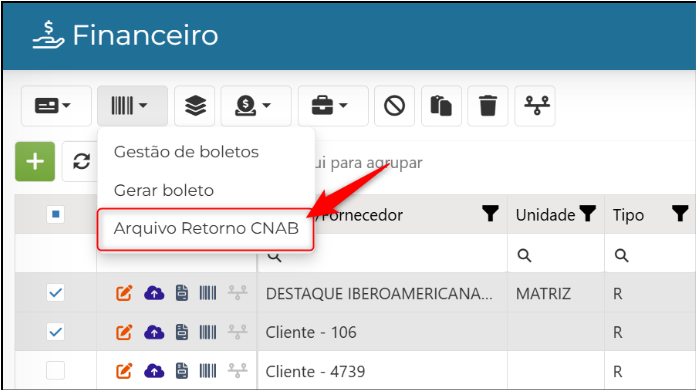The width and height of the screenshot is (696, 390).
Task: Click document icon in DESTAQUE IBEROAMERICANA row
Action: click(182, 293)
